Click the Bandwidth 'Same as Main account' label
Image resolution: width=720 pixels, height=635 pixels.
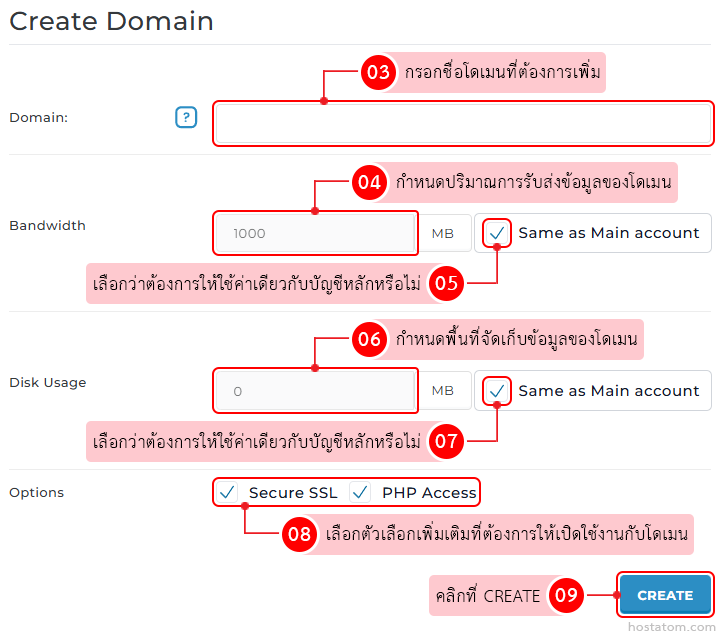(x=608, y=233)
